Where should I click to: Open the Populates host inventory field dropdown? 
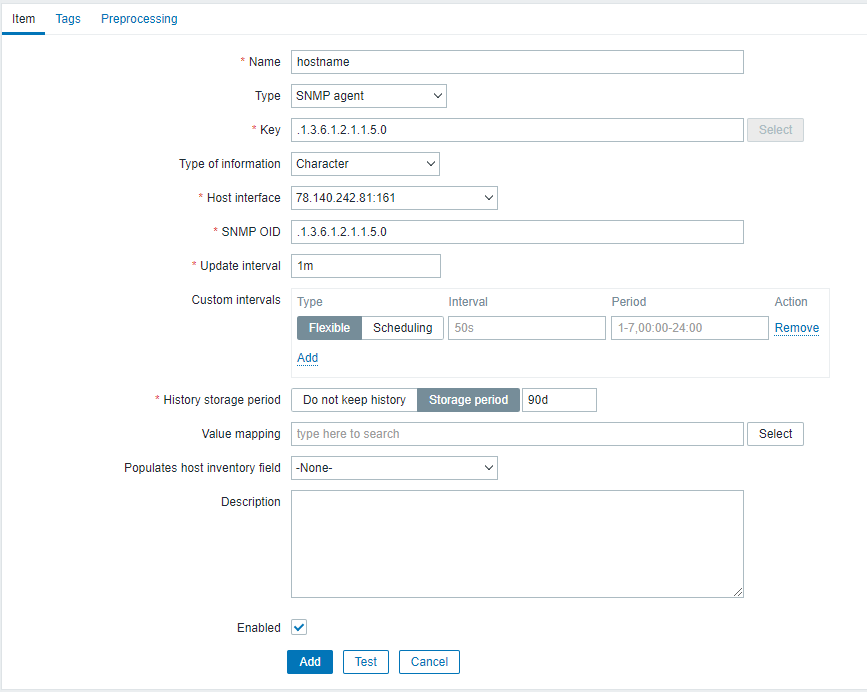[393, 467]
